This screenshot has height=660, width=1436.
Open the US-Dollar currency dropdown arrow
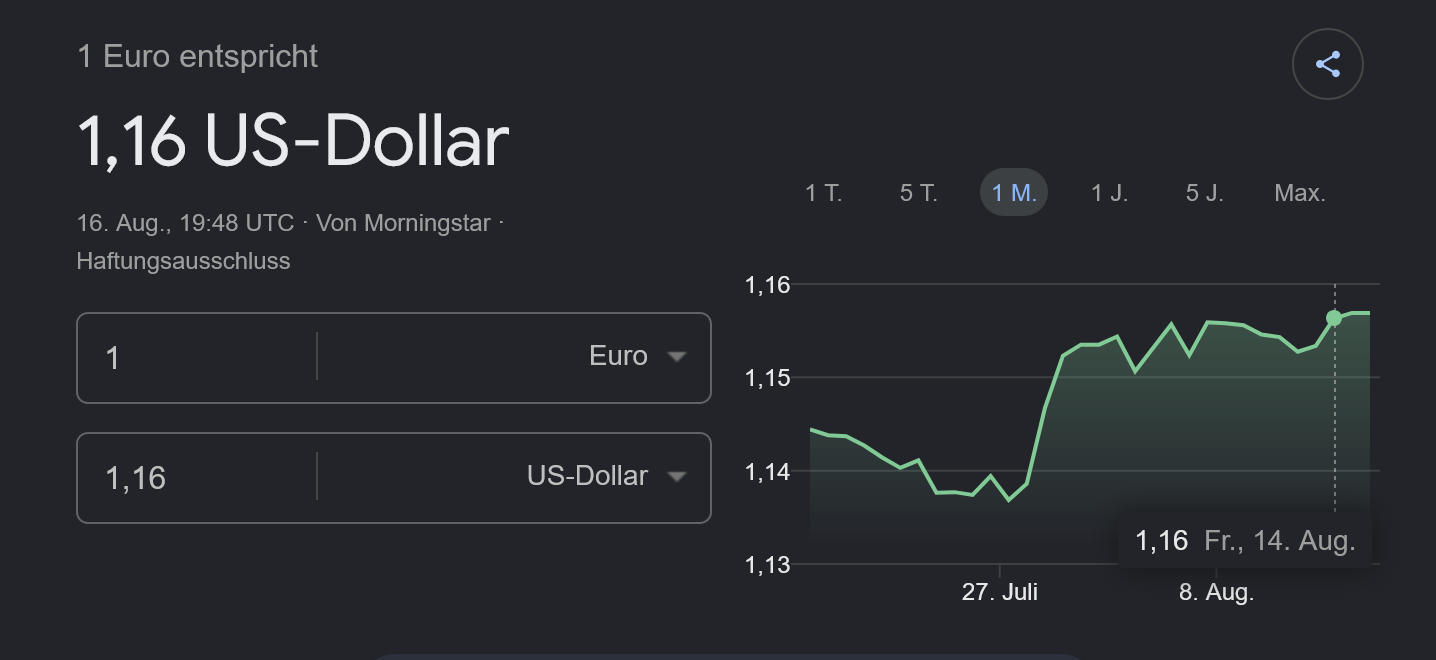point(677,476)
